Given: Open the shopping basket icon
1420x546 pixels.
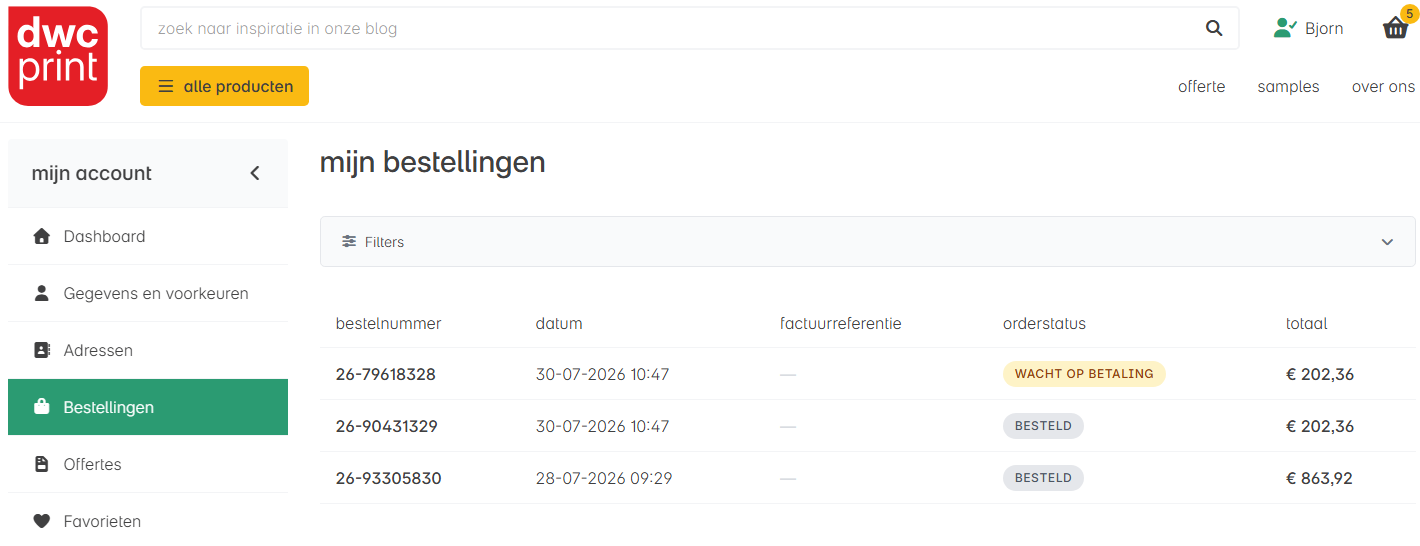Looking at the screenshot, I should tap(1395, 28).
